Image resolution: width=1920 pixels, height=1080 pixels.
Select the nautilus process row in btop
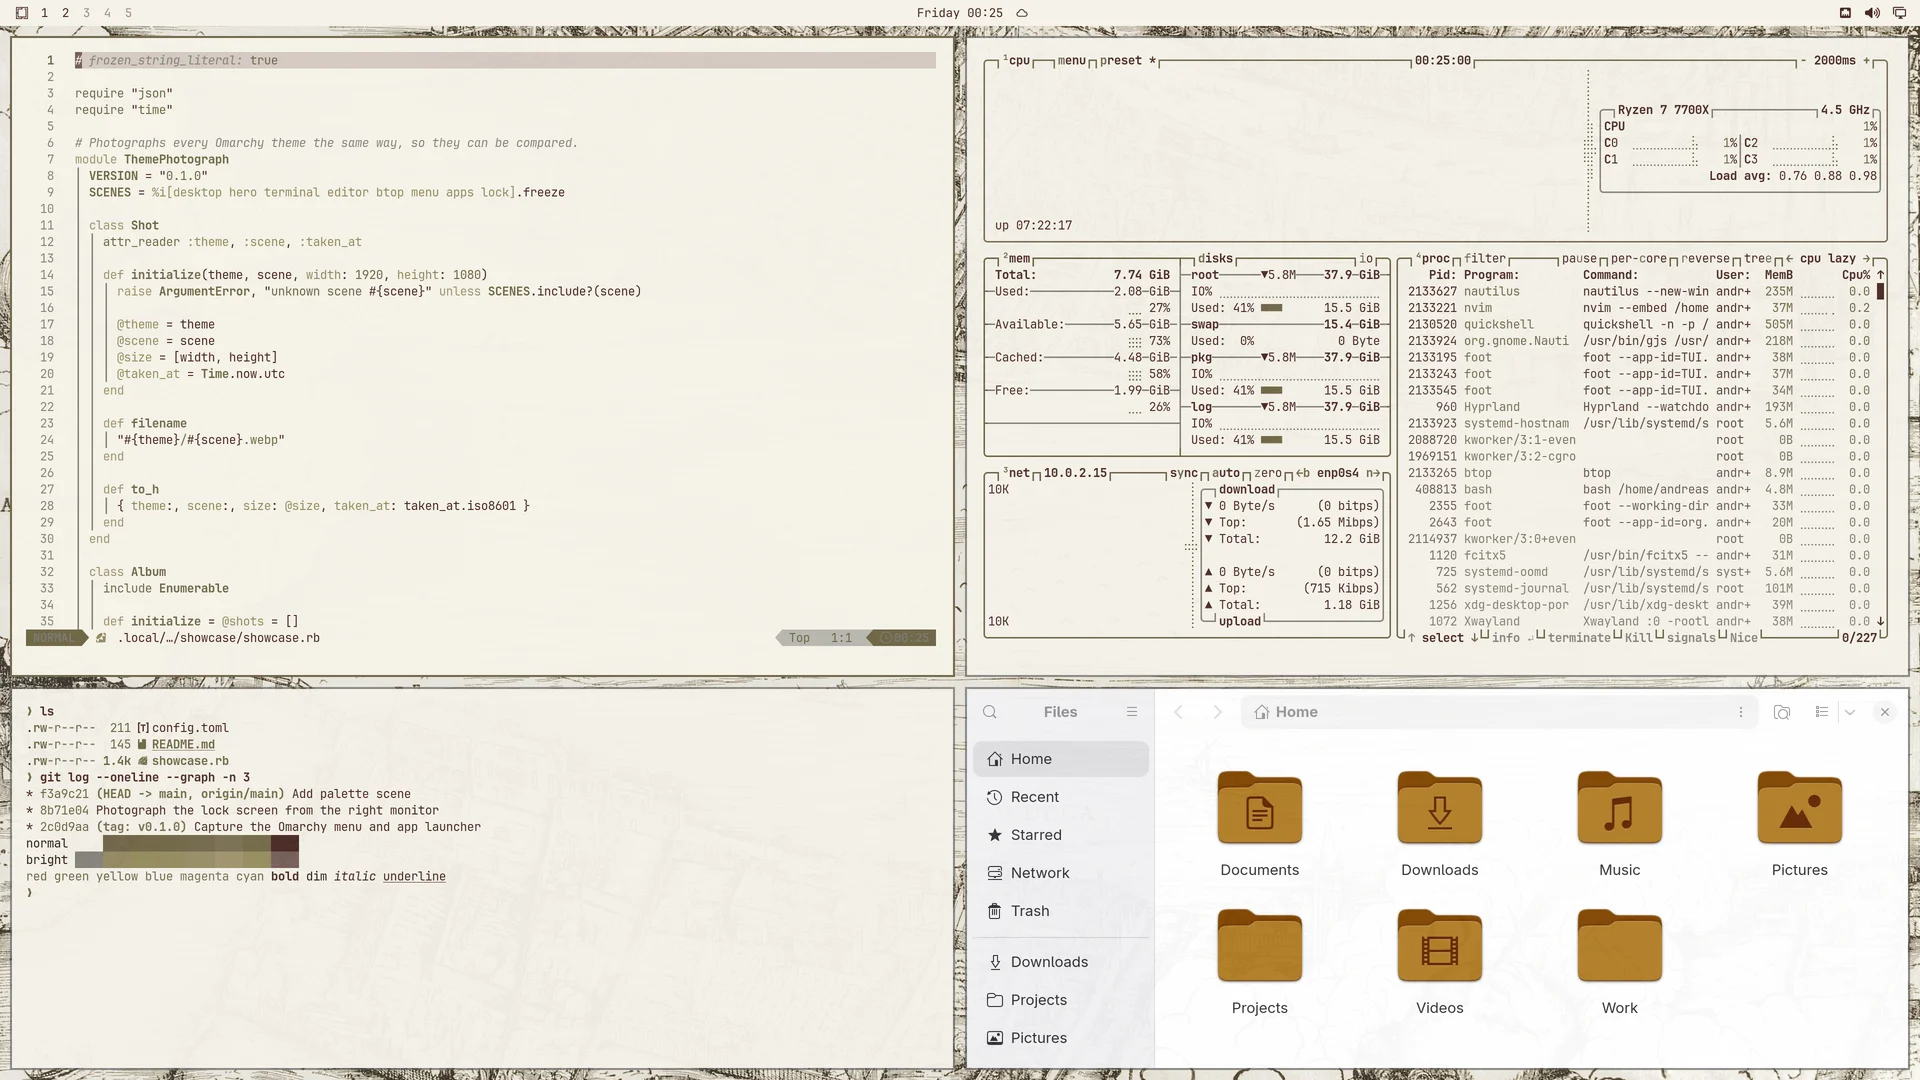[x=1639, y=292]
